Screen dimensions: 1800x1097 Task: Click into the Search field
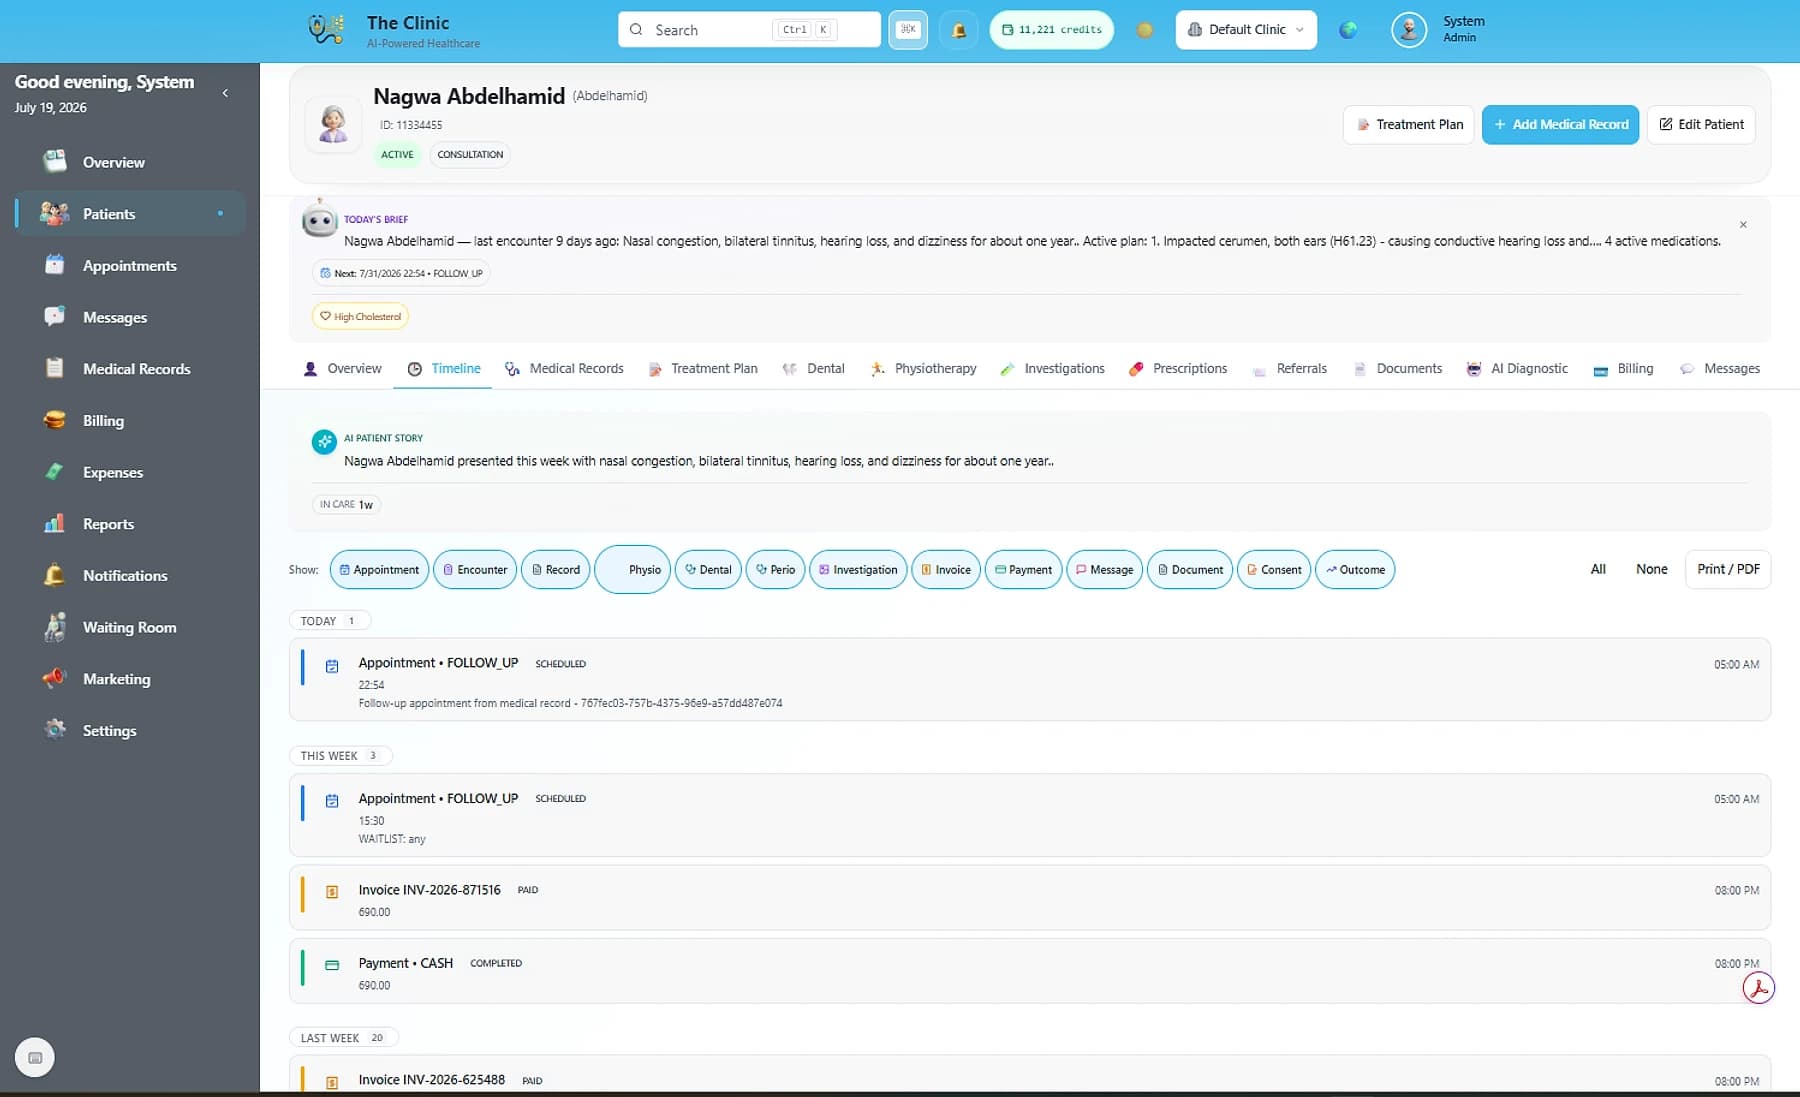(x=749, y=30)
